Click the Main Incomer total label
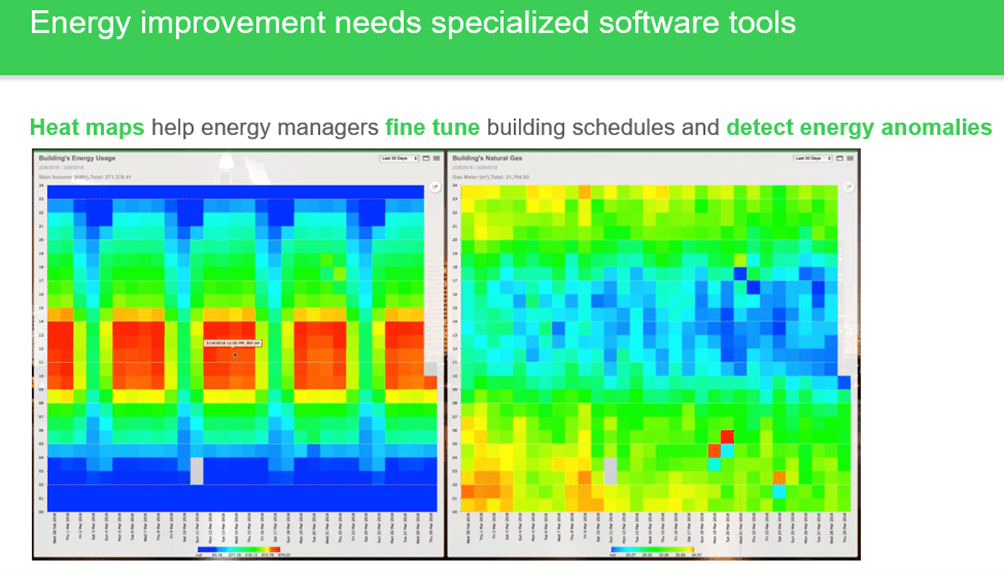Screen dimensions: 1004x575 [x=85, y=177]
